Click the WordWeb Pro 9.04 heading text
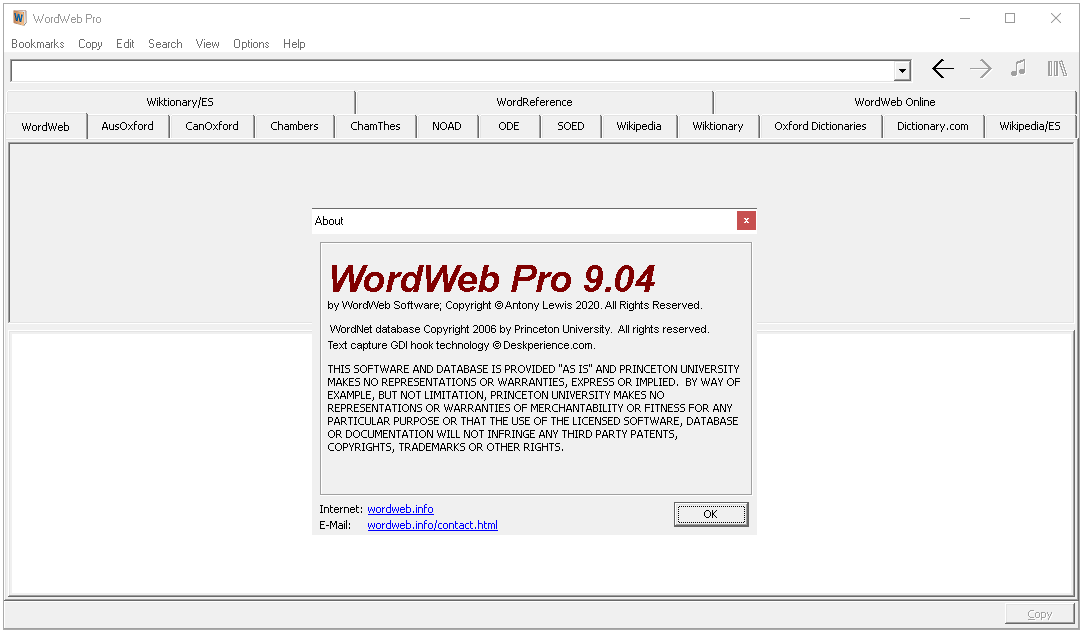Image resolution: width=1081 pixels, height=631 pixels. coord(492,279)
